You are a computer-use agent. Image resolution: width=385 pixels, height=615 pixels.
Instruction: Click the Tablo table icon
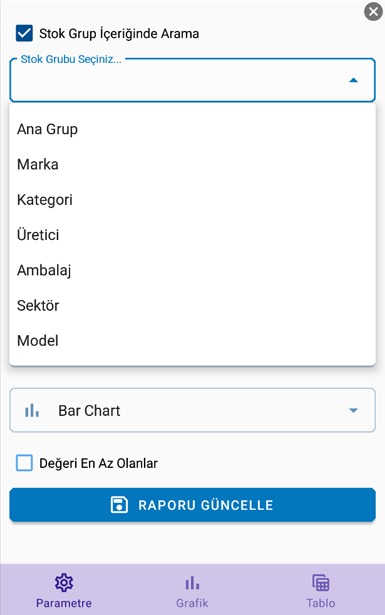[321, 582]
